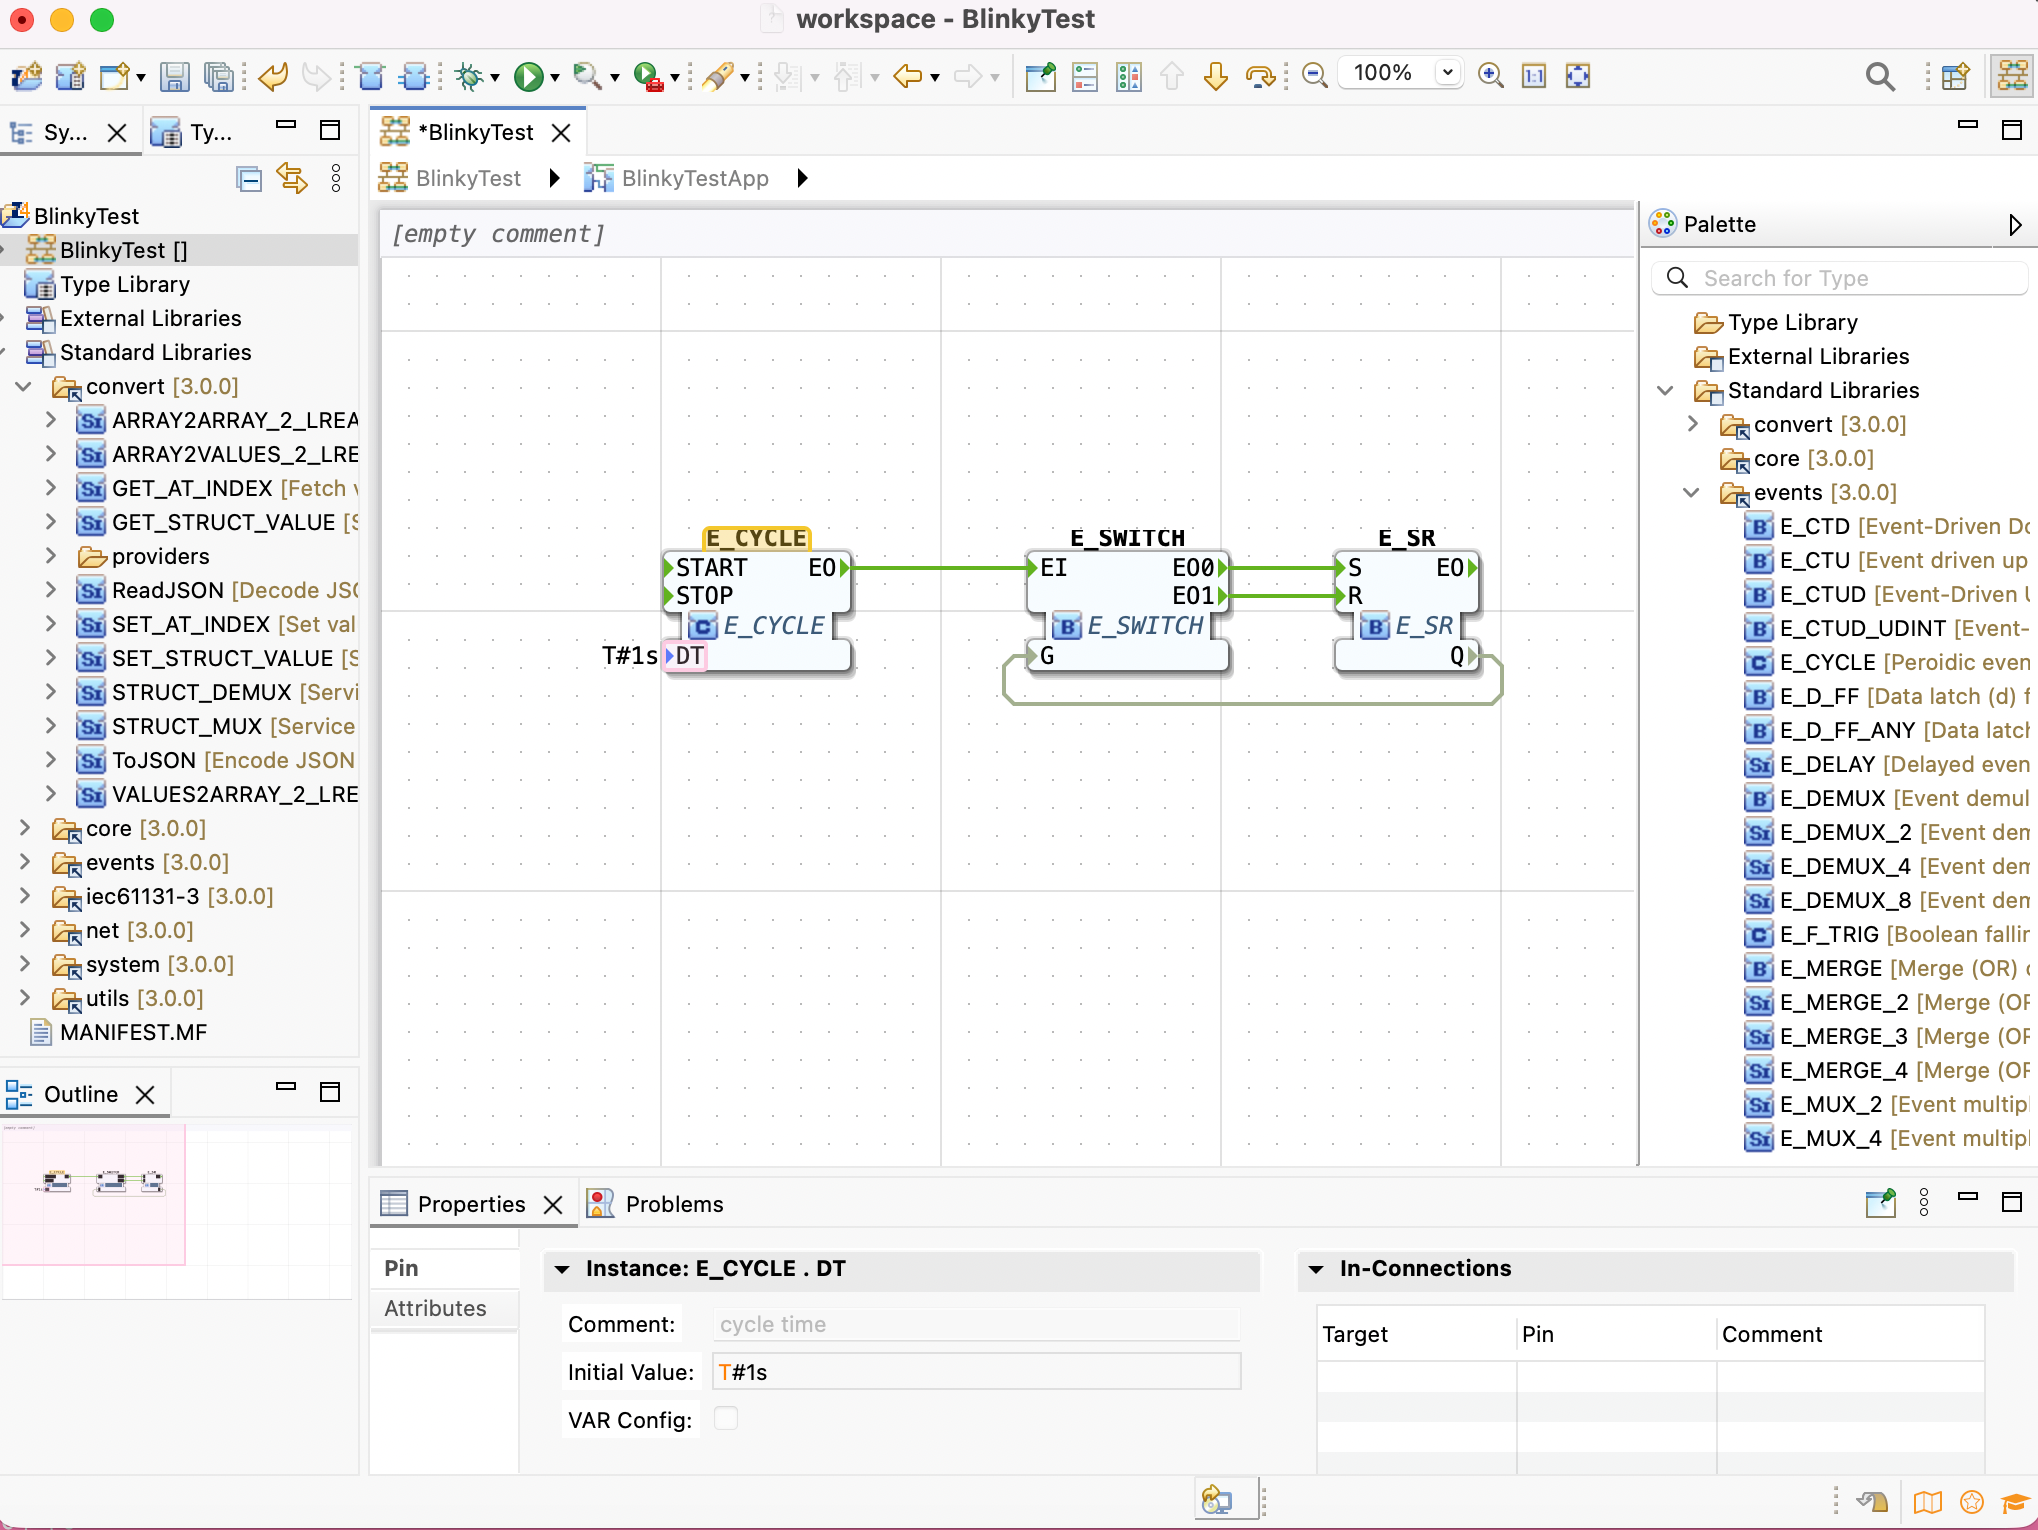
Task: Click the Debug bug icon
Action: pyautogui.click(x=469, y=76)
